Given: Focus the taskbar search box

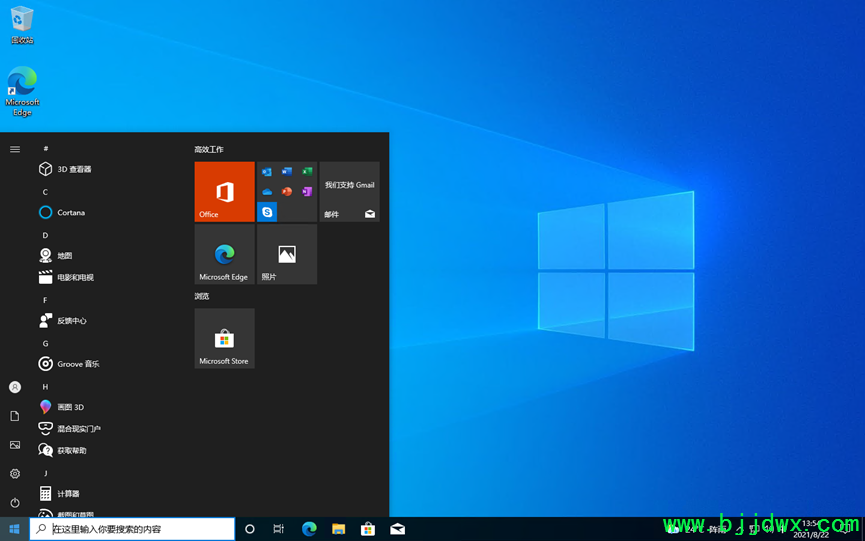Looking at the screenshot, I should pyautogui.click(x=132, y=529).
